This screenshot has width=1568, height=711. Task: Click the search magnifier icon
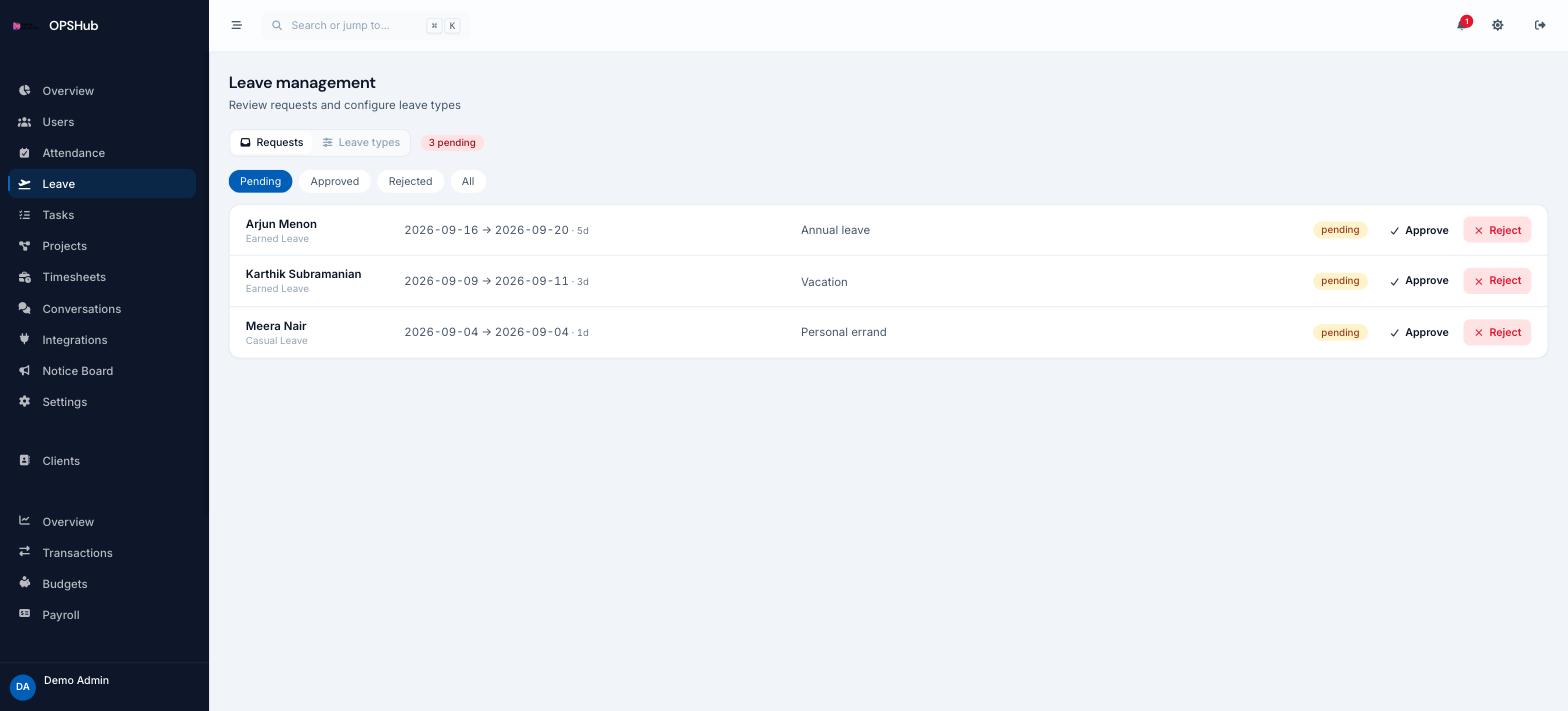[x=277, y=25]
